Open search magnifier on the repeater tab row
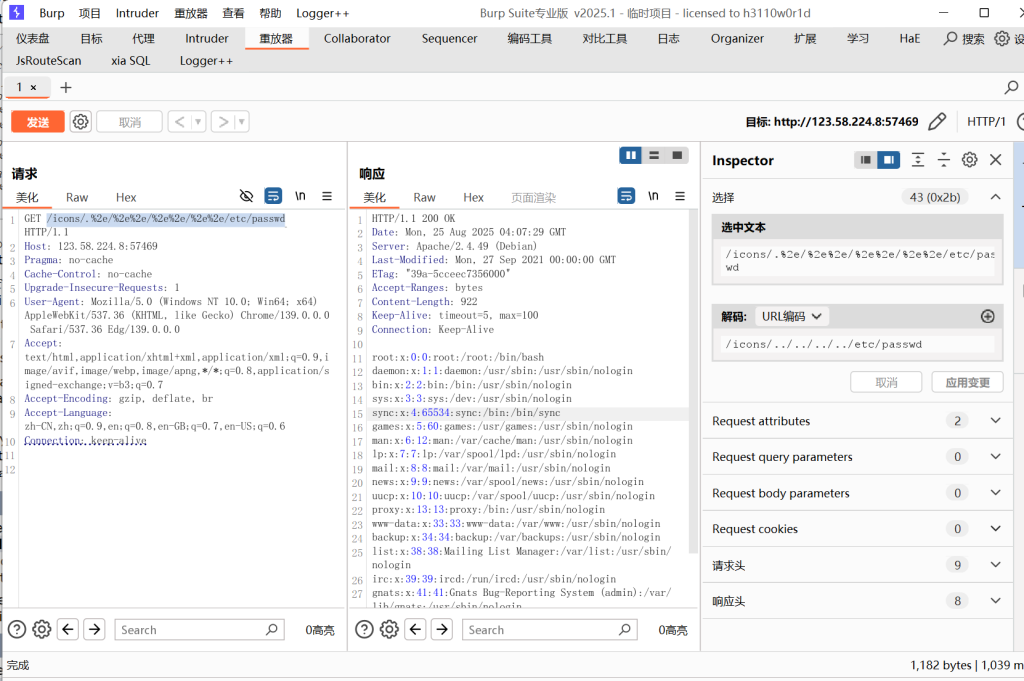The height and width of the screenshot is (681, 1024). [x=1011, y=87]
